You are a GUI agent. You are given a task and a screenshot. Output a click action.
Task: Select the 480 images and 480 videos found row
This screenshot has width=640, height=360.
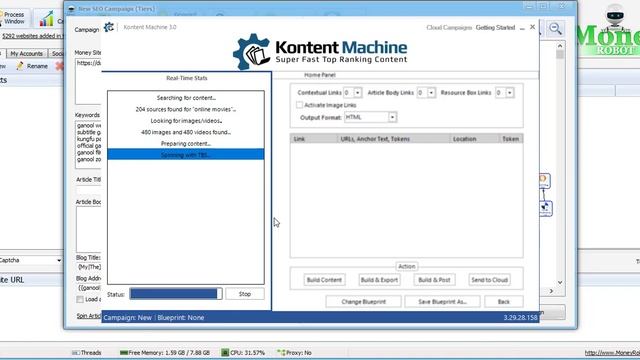[x=186, y=132]
